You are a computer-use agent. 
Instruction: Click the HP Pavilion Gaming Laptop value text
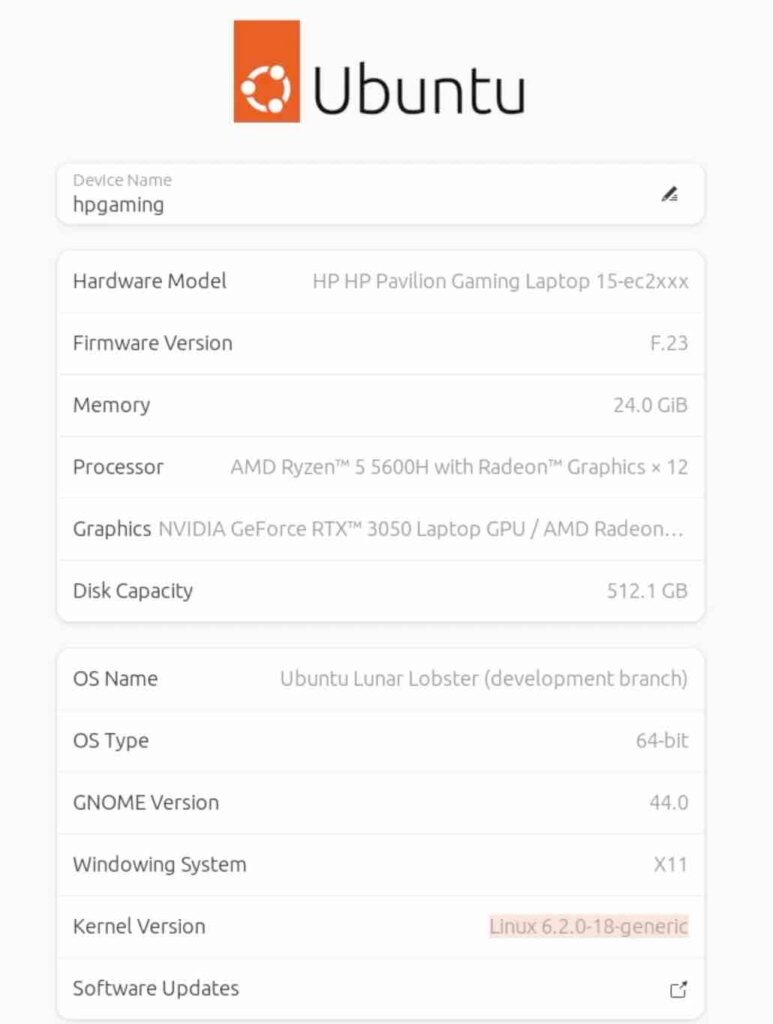[x=500, y=281]
